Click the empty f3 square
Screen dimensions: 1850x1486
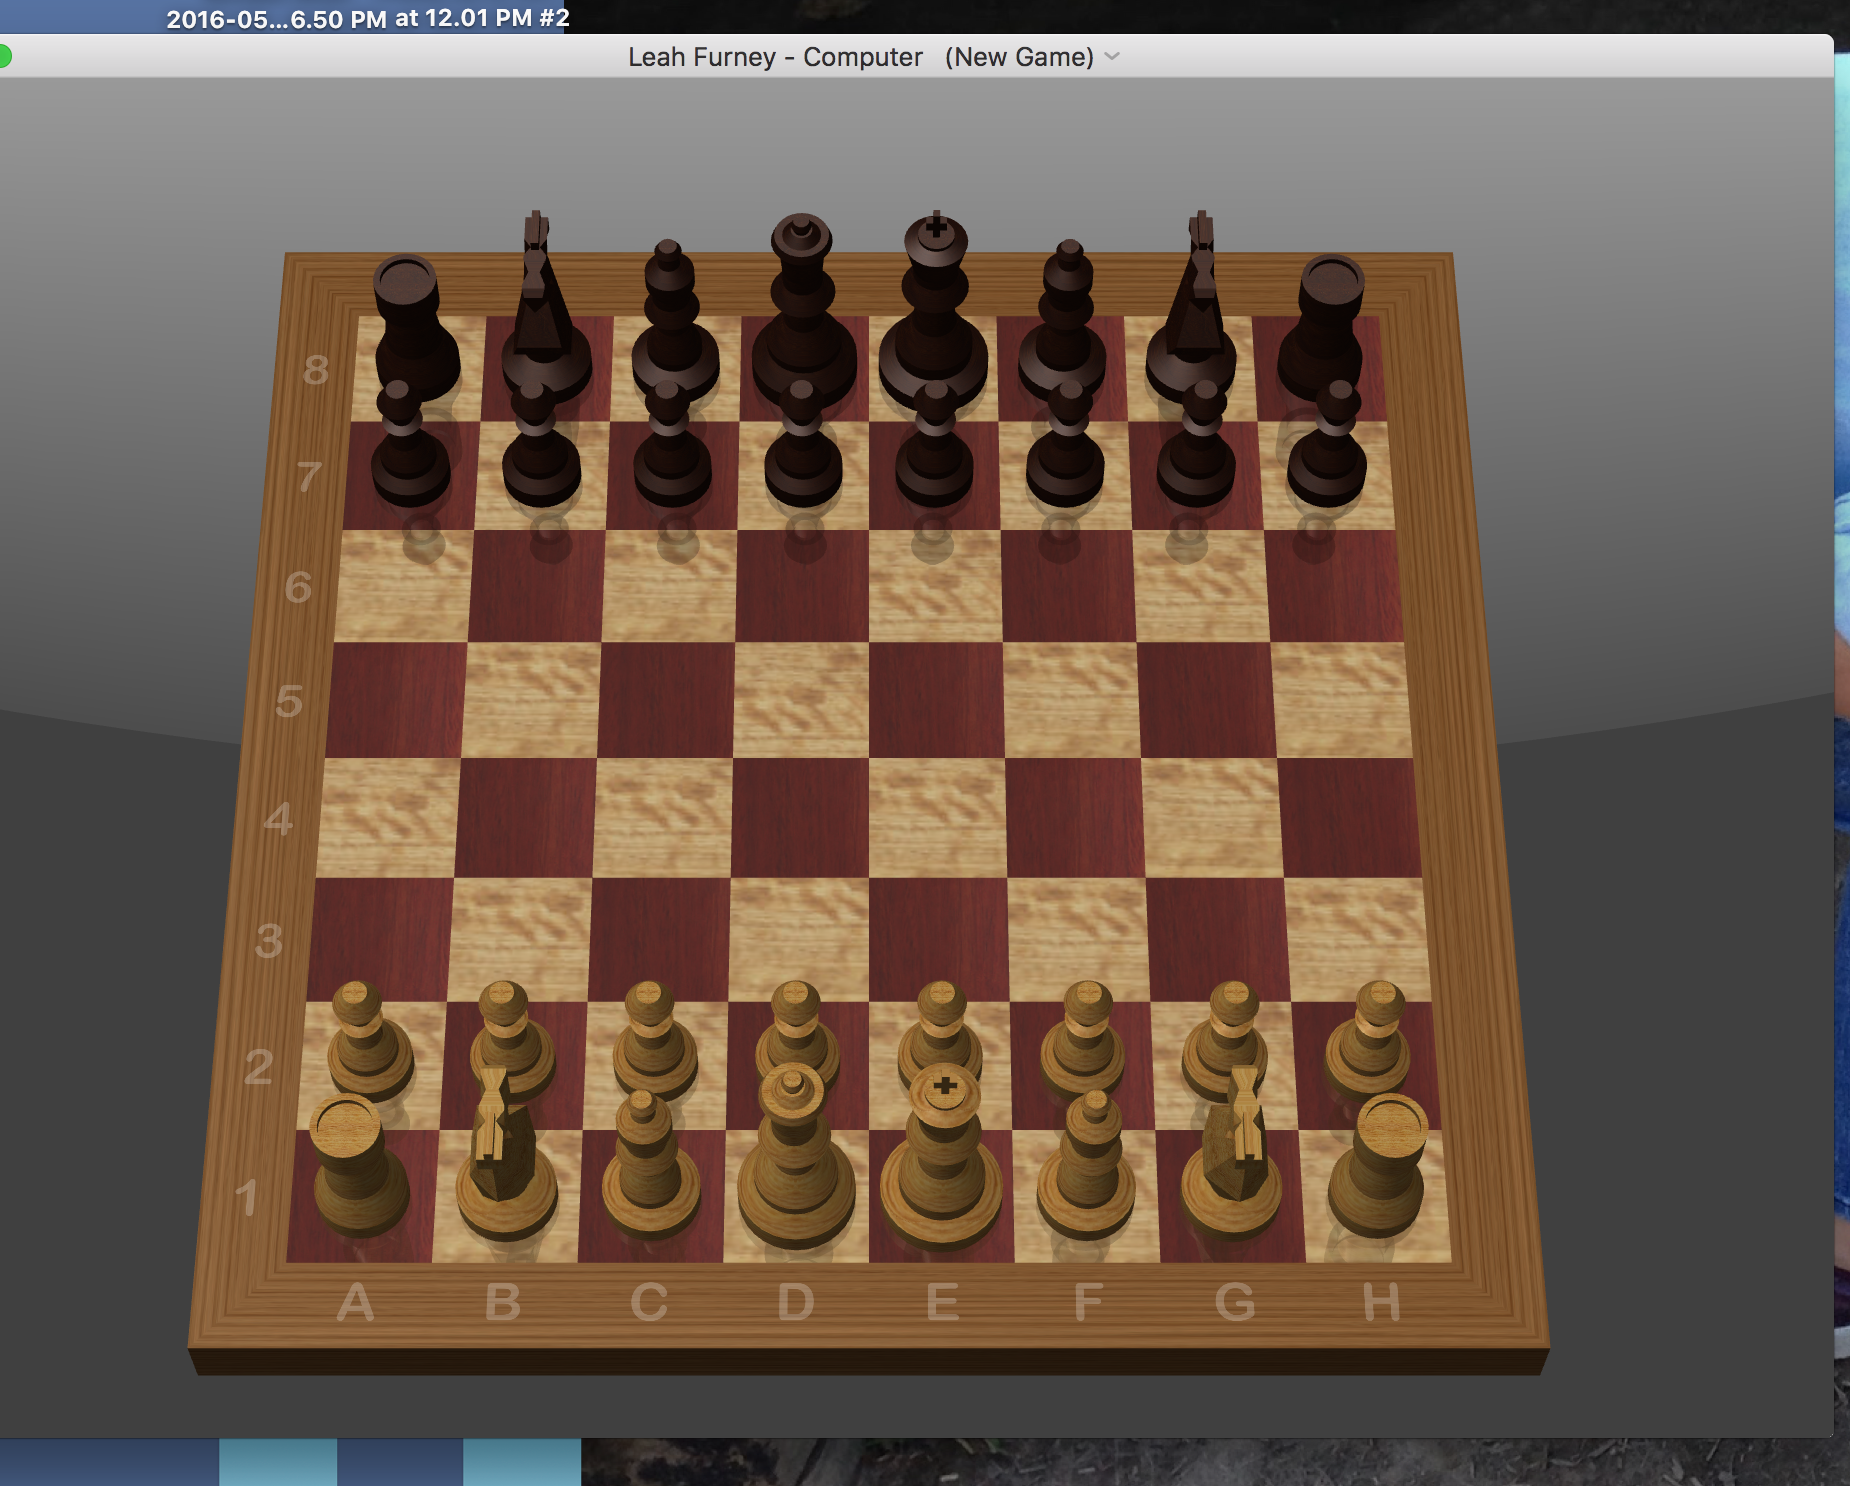pos(1080,938)
